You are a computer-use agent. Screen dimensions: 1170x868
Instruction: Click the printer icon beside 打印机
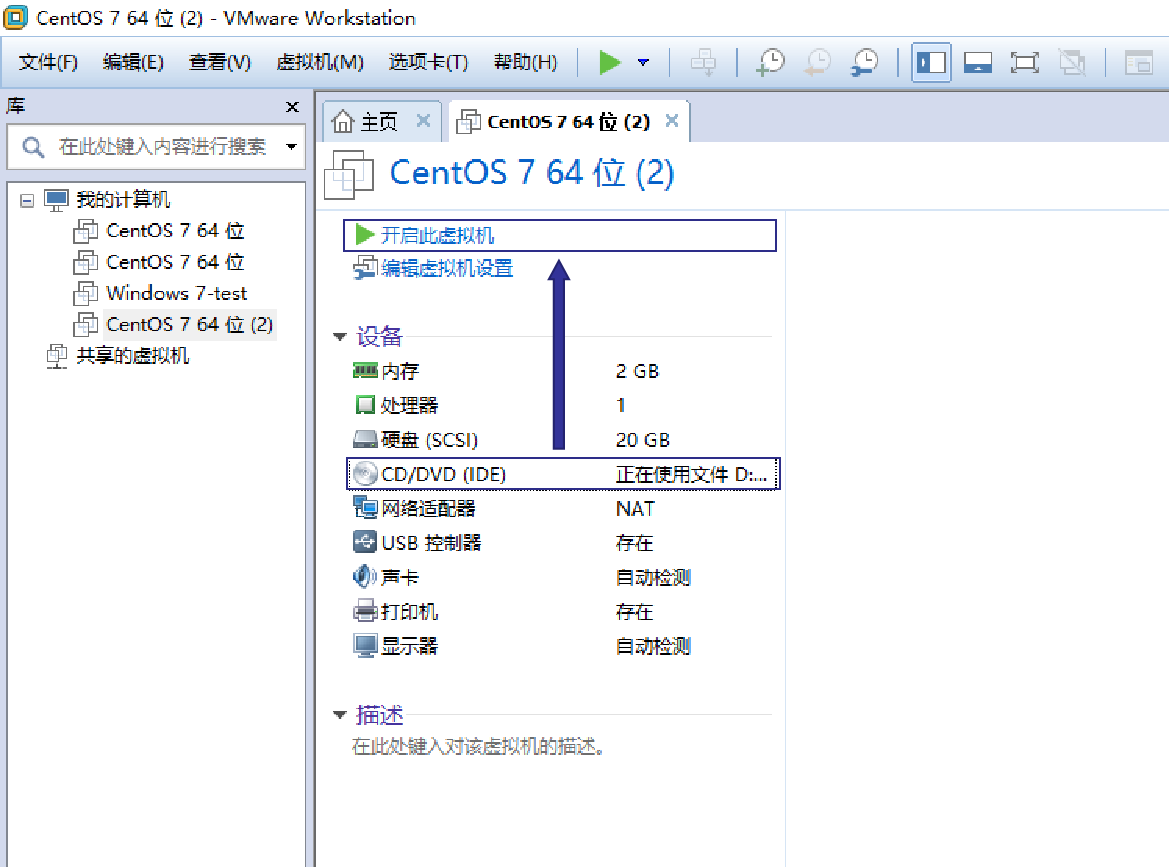click(x=365, y=611)
